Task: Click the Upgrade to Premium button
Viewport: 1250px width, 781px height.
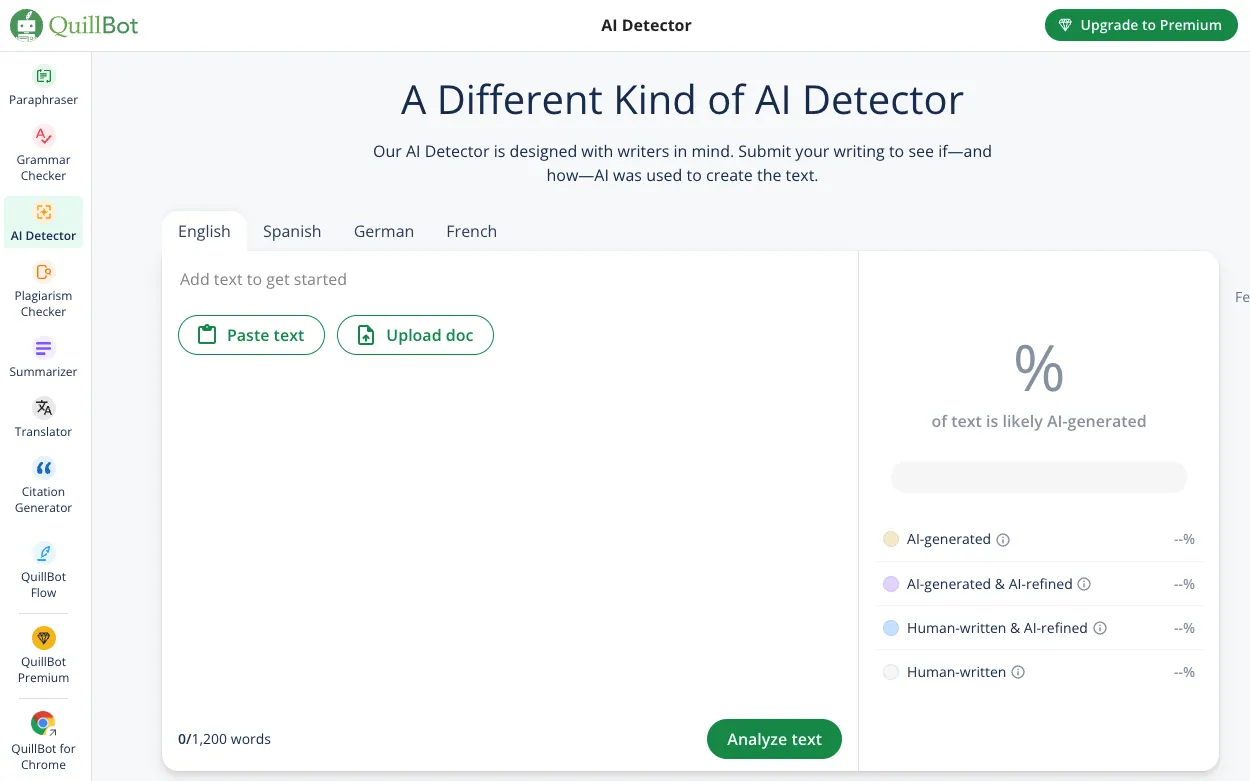Action: pos(1140,25)
